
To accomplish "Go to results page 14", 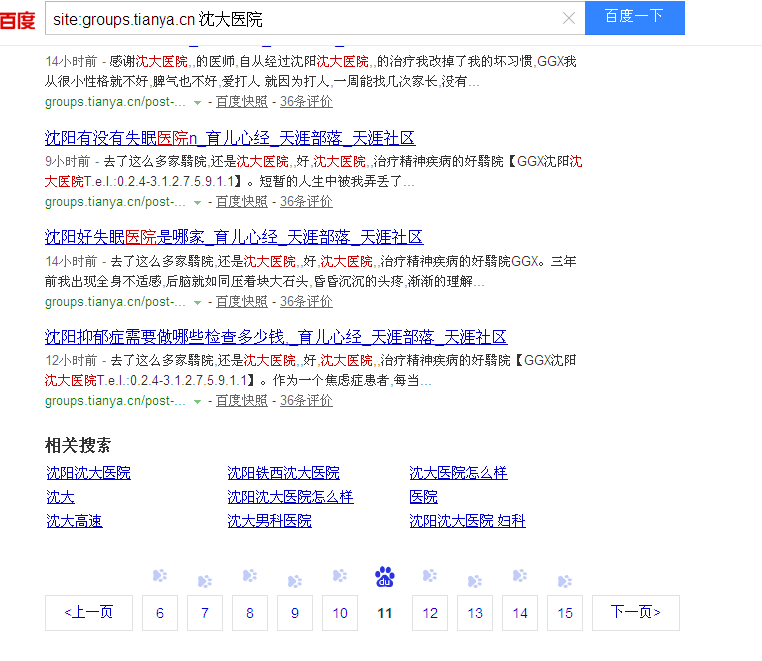I will pyautogui.click(x=520, y=613).
